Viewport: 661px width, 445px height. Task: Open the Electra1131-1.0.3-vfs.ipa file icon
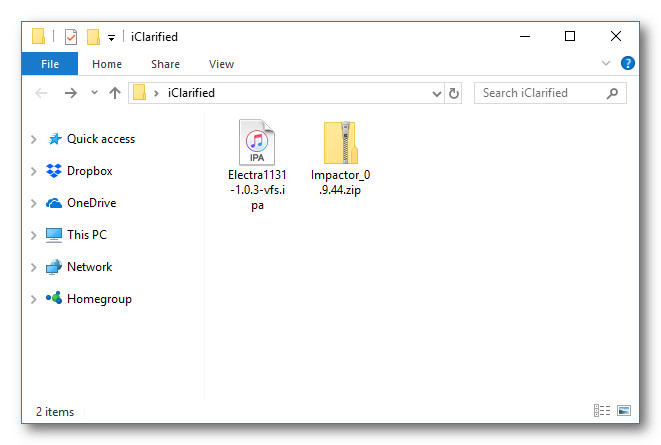click(257, 142)
